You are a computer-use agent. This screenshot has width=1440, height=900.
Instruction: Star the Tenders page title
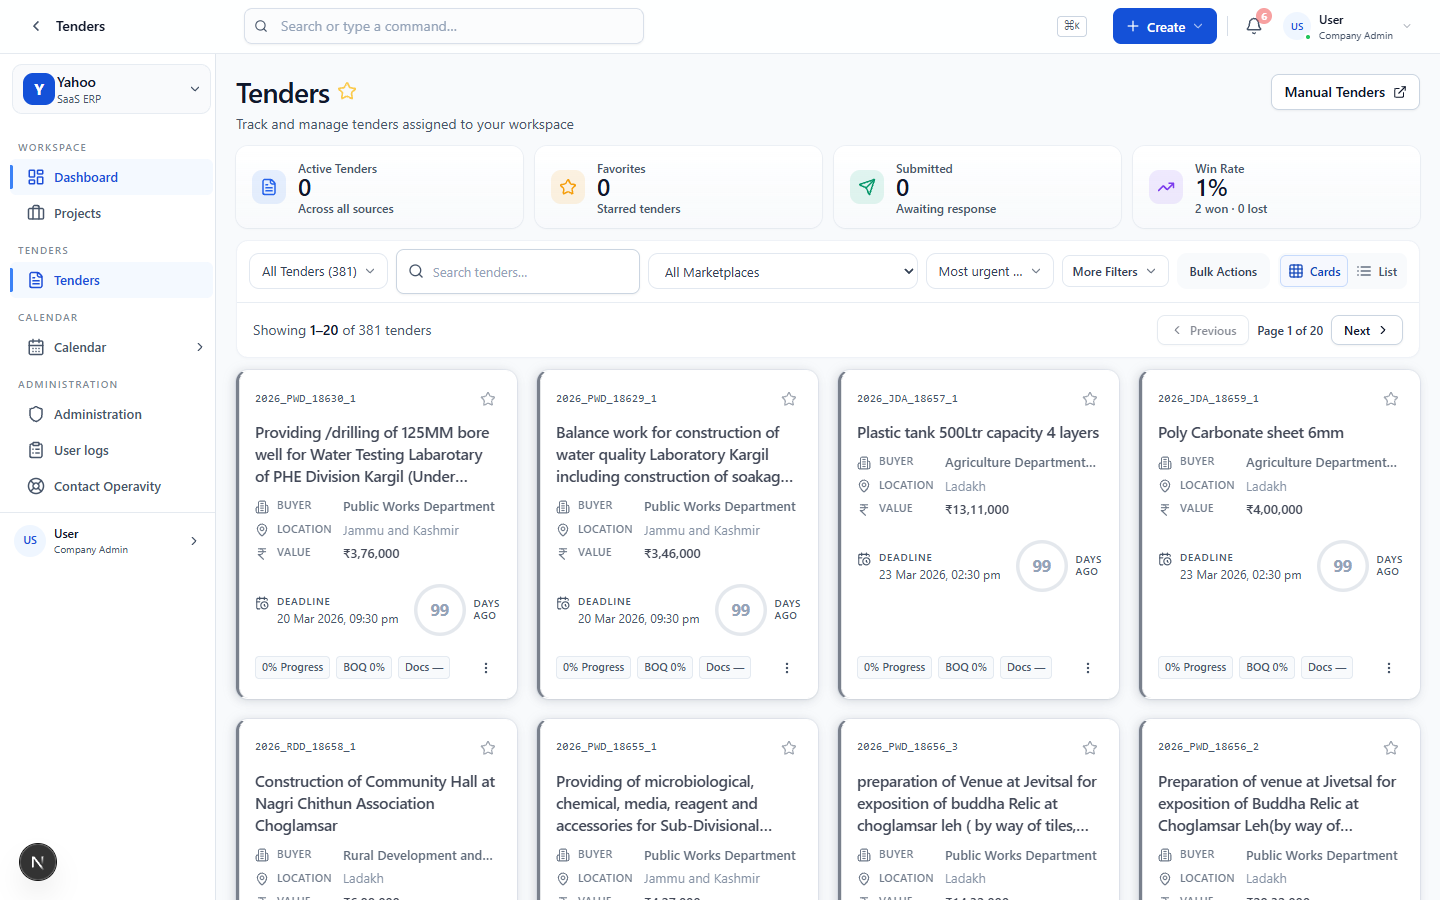point(347,91)
